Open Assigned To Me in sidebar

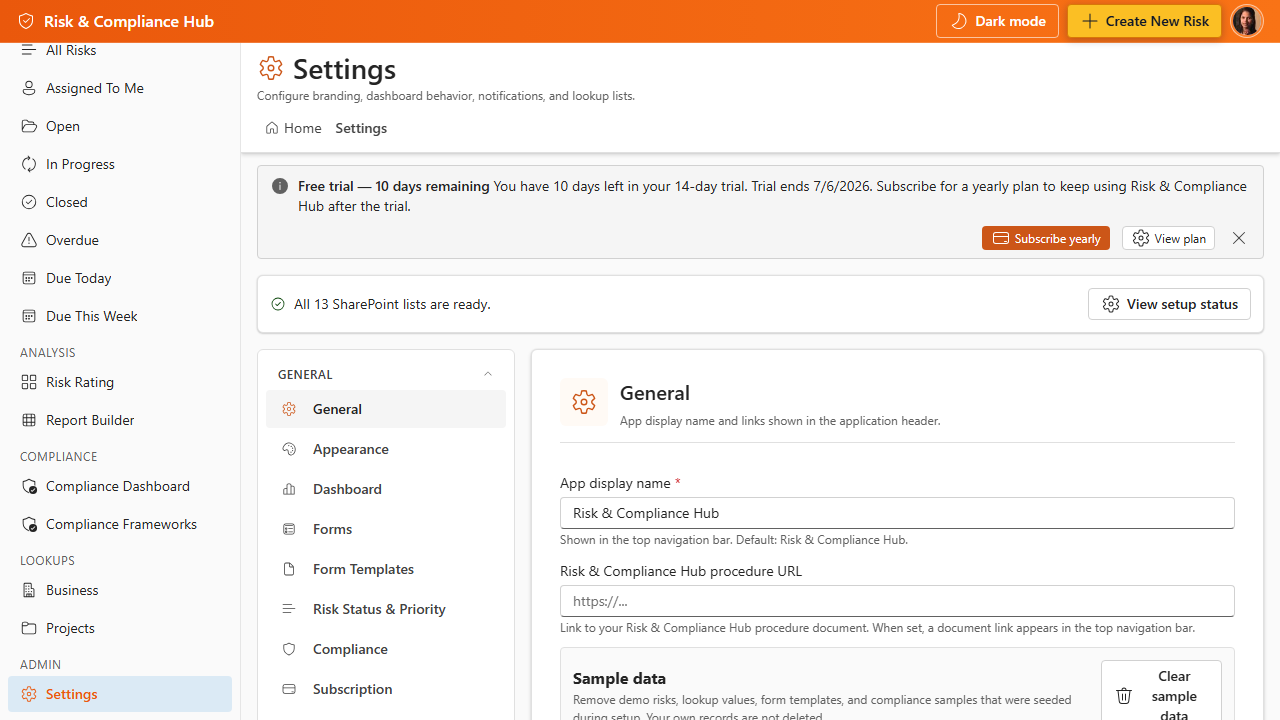click(x=120, y=88)
